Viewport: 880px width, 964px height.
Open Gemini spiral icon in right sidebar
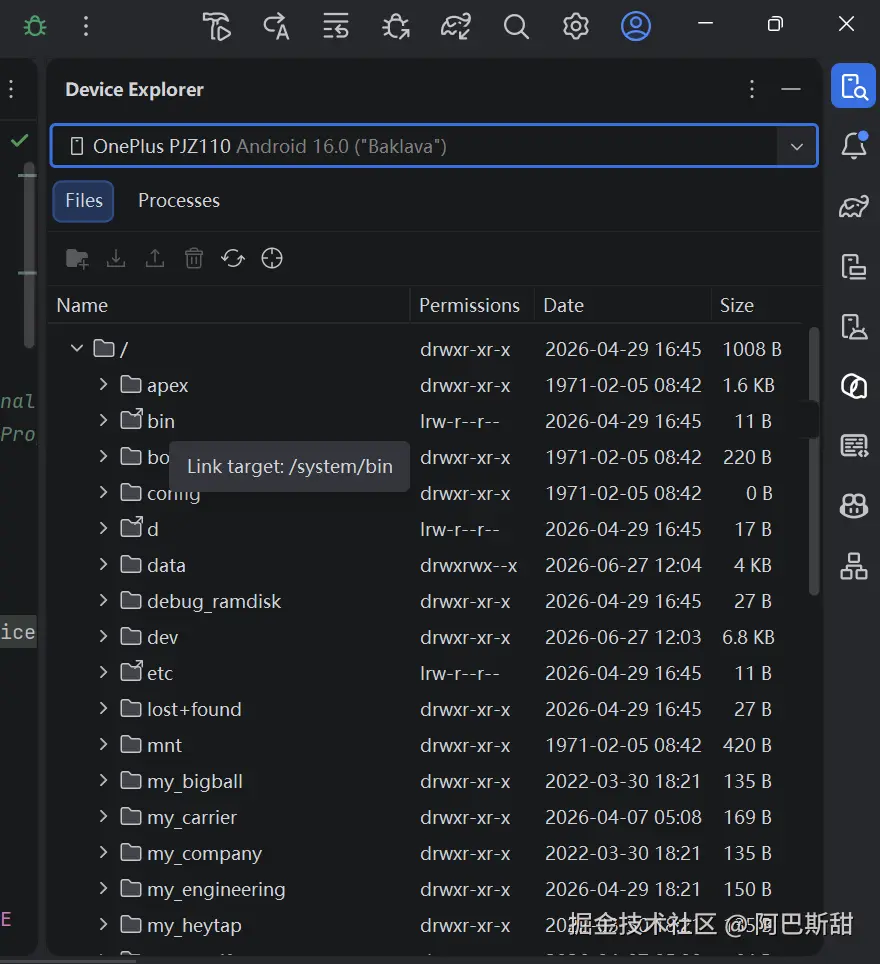pyautogui.click(x=854, y=386)
